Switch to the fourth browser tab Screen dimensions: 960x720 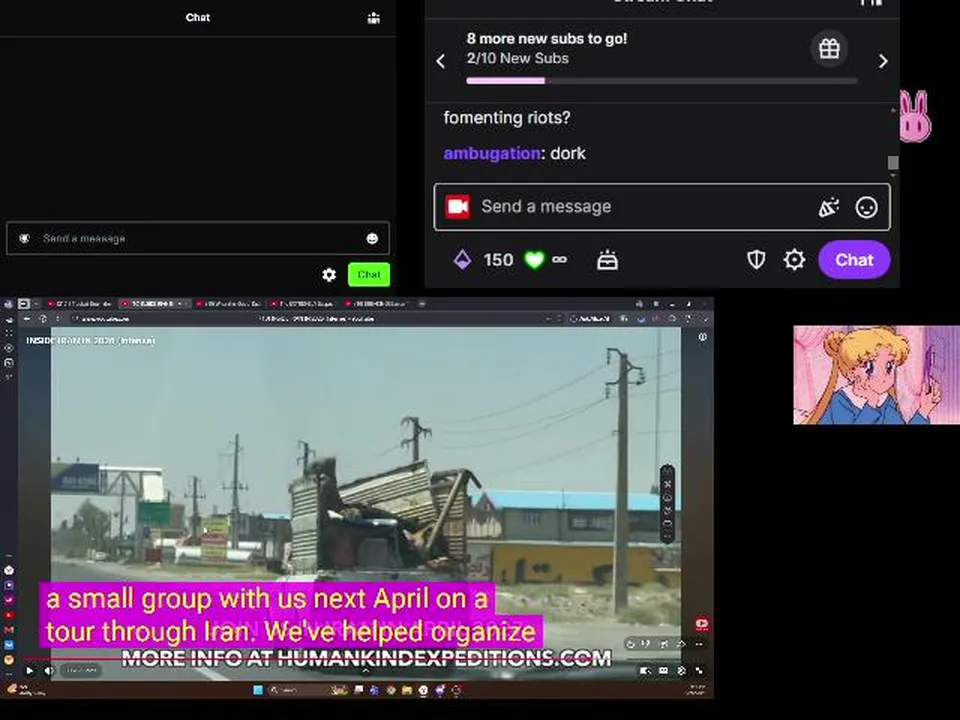click(303, 304)
